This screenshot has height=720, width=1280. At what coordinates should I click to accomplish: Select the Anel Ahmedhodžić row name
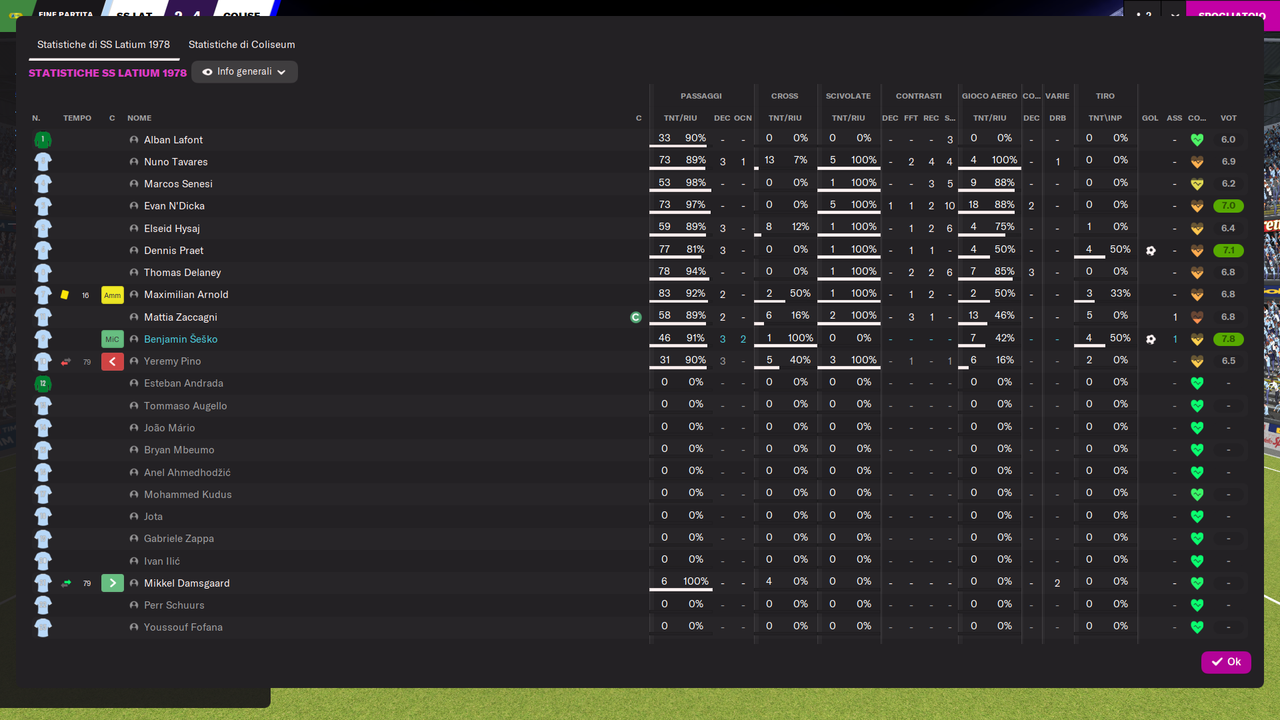[x=187, y=472]
